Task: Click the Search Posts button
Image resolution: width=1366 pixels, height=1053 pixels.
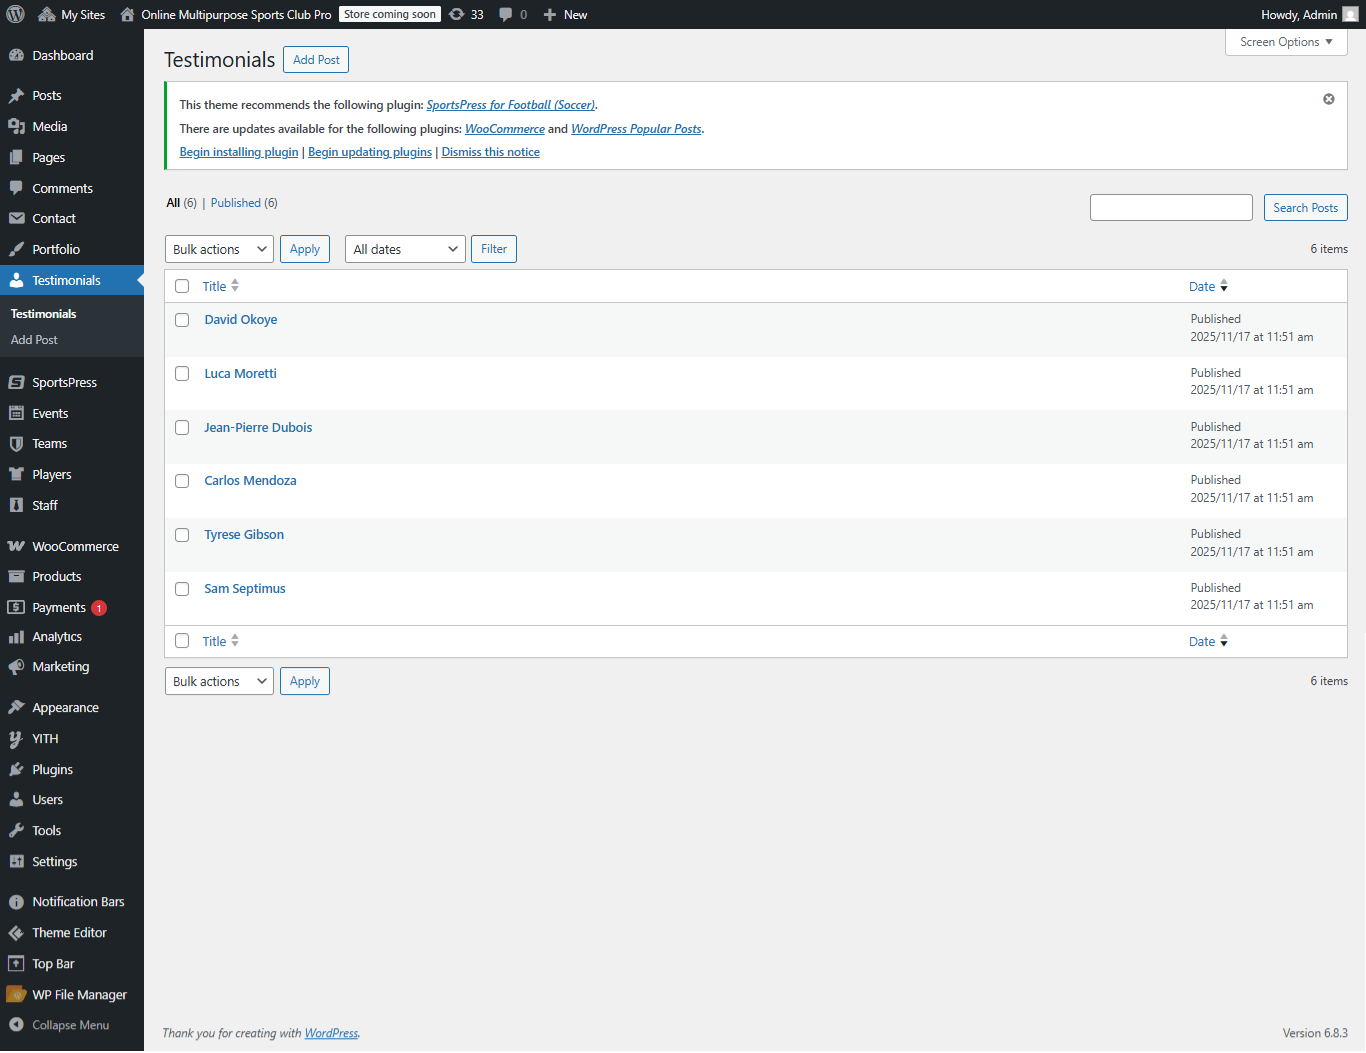Action: (1305, 207)
